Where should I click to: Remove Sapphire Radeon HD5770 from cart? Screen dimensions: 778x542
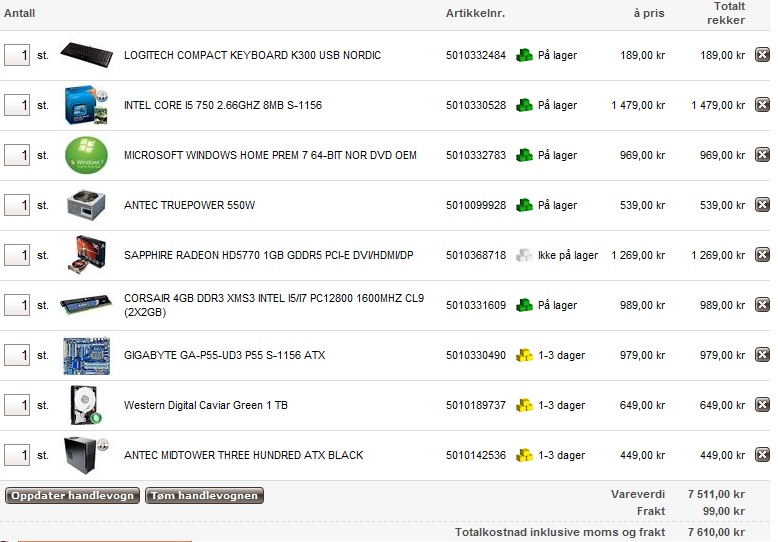coord(762,255)
